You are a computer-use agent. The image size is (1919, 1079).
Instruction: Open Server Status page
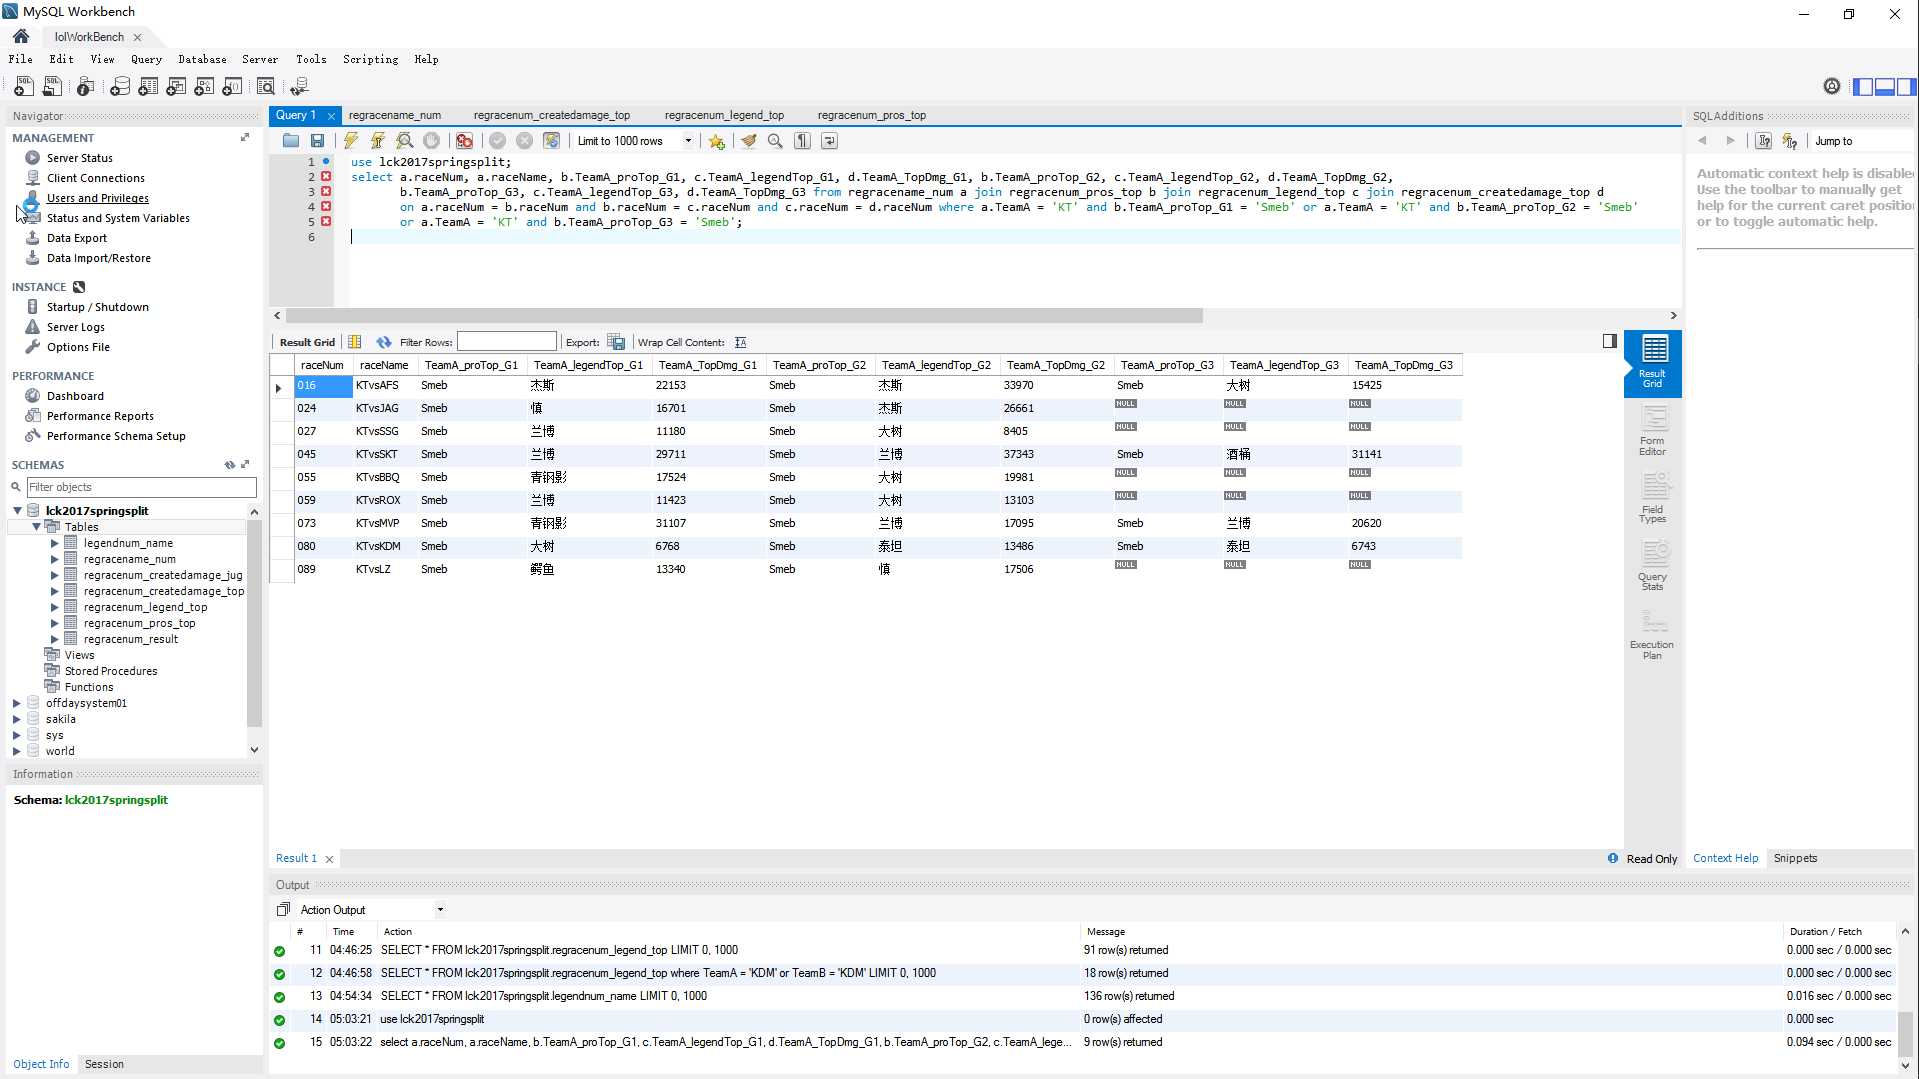(x=80, y=158)
